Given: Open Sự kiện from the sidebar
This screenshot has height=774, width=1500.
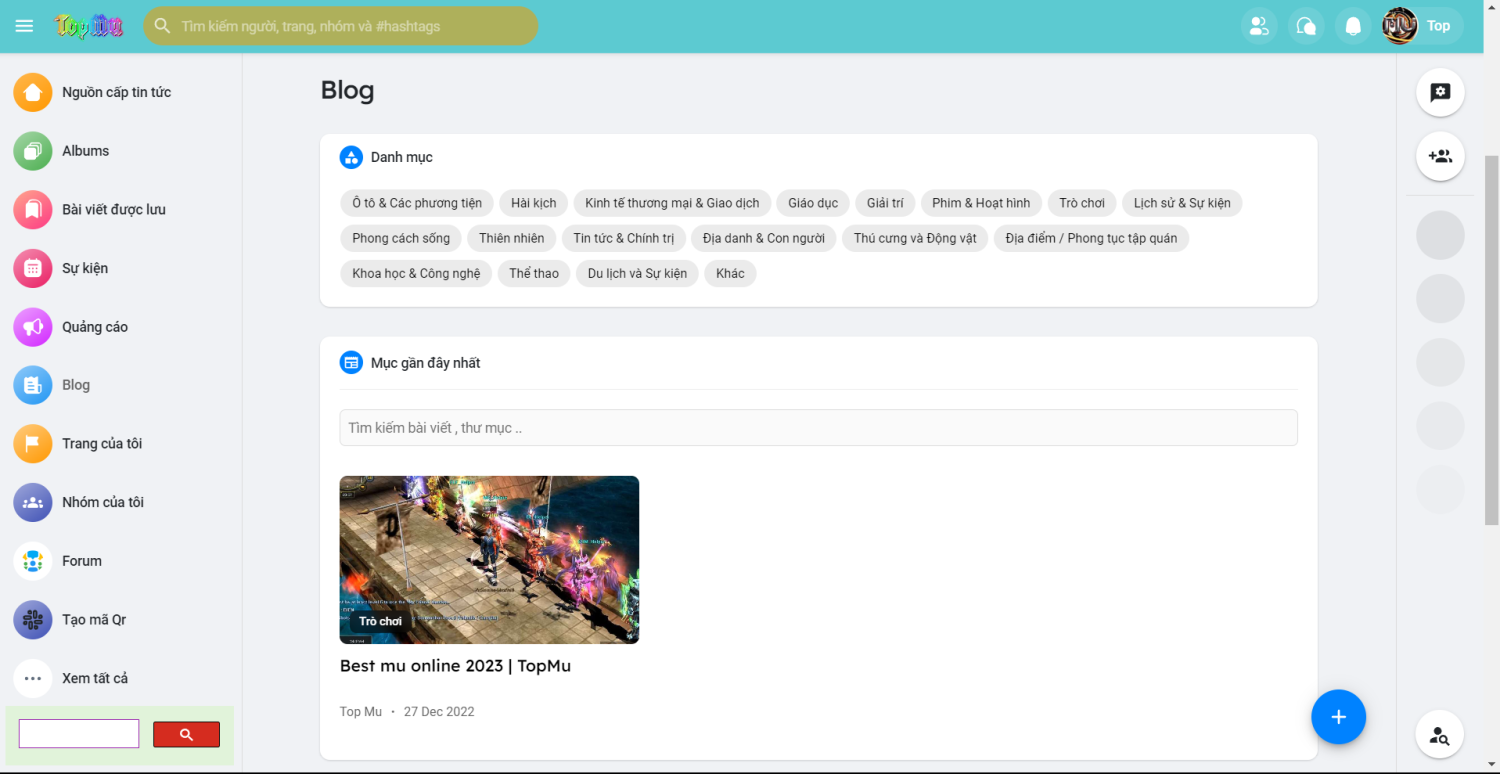Looking at the screenshot, I should (x=85, y=268).
